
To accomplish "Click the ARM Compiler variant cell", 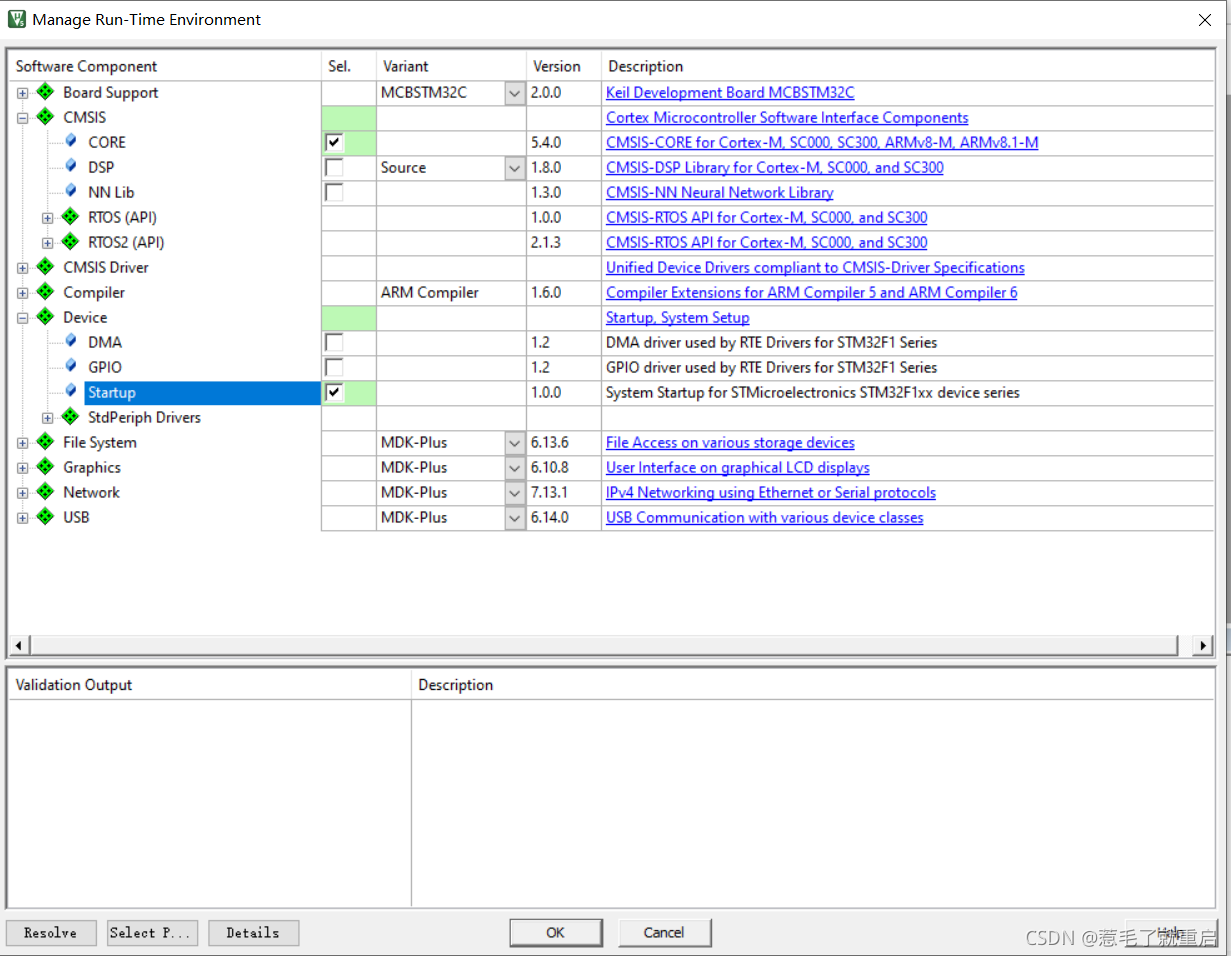I will 451,292.
